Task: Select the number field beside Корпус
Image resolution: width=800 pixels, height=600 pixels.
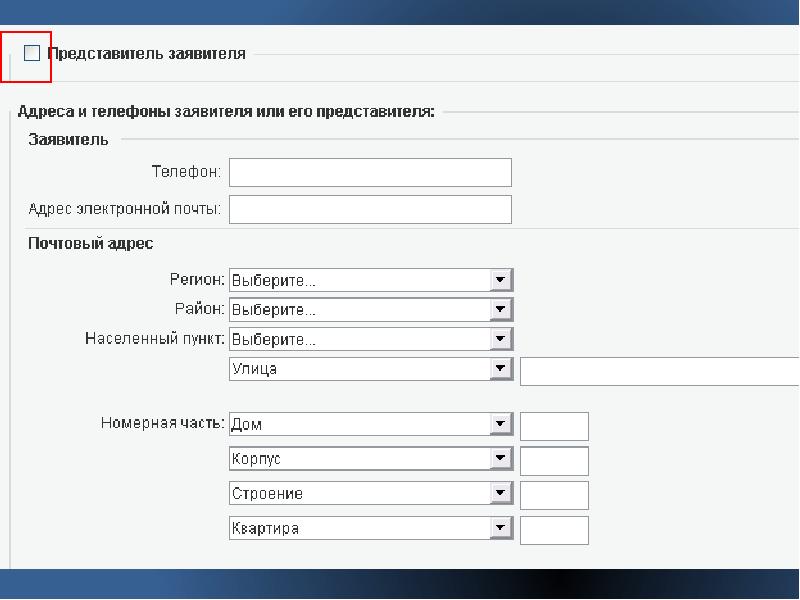Action: point(555,461)
